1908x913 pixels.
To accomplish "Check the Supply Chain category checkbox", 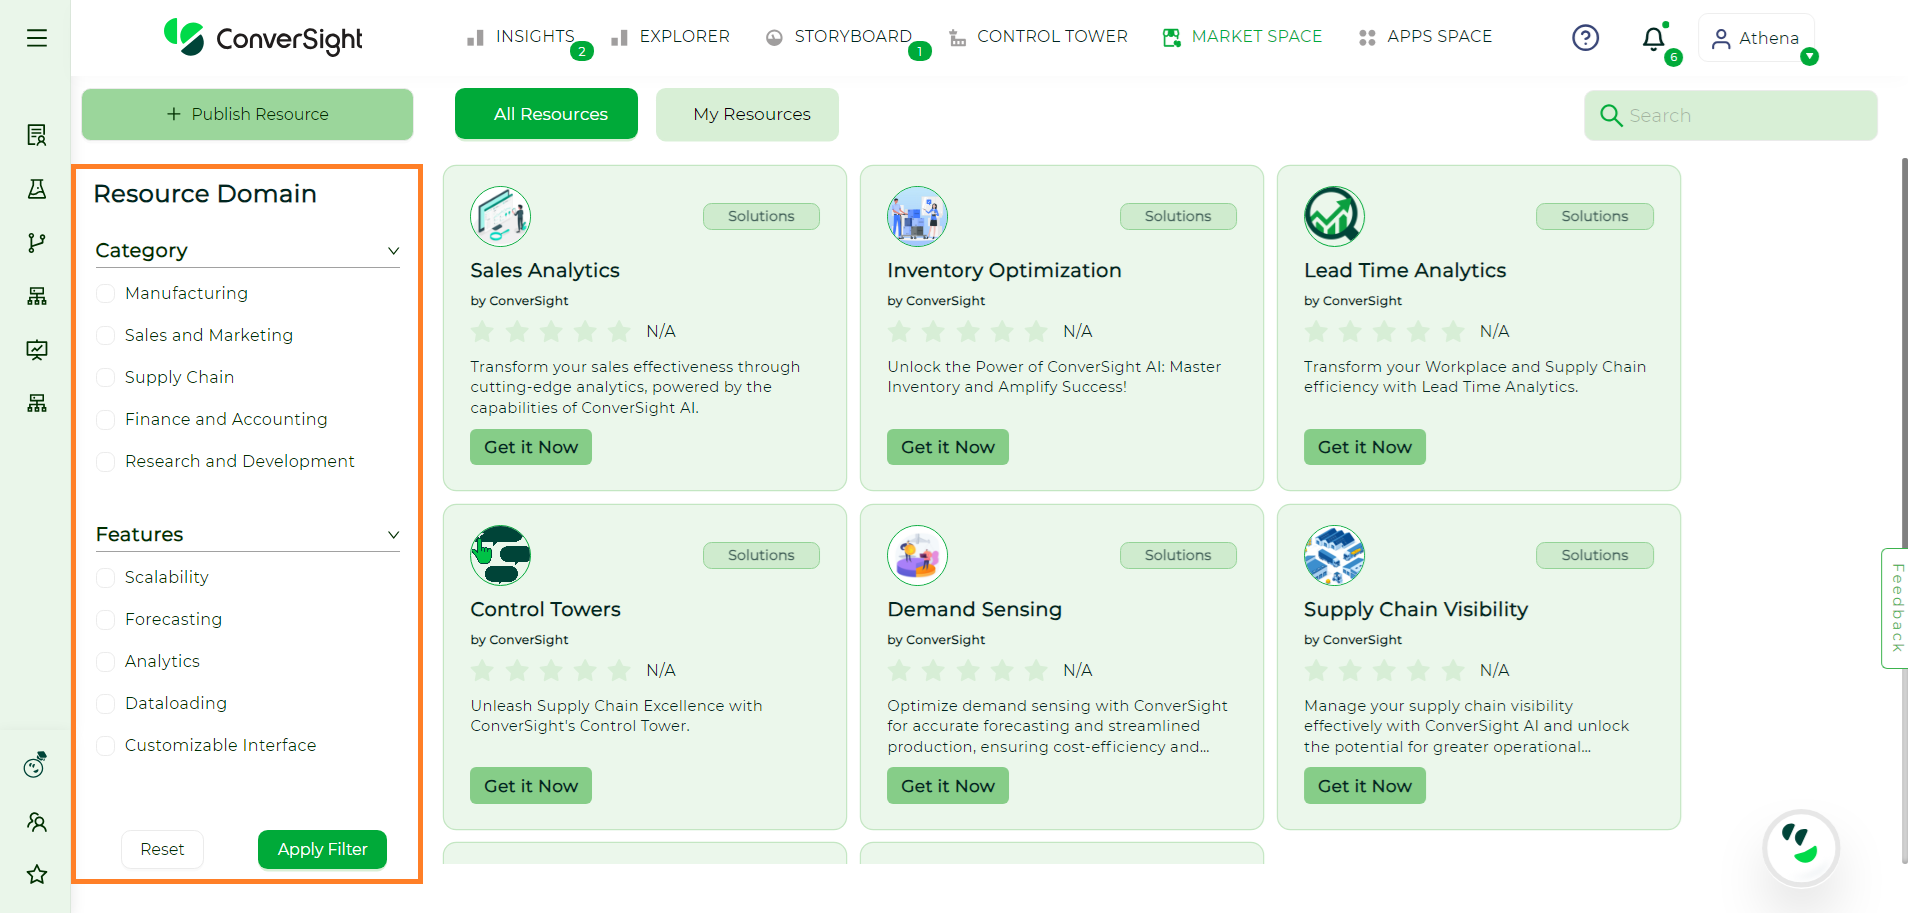I will [x=105, y=377].
